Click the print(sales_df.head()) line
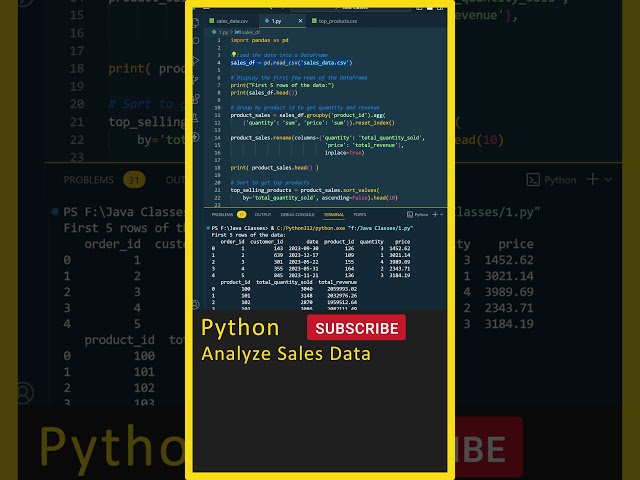640x480 pixels. tap(264, 93)
